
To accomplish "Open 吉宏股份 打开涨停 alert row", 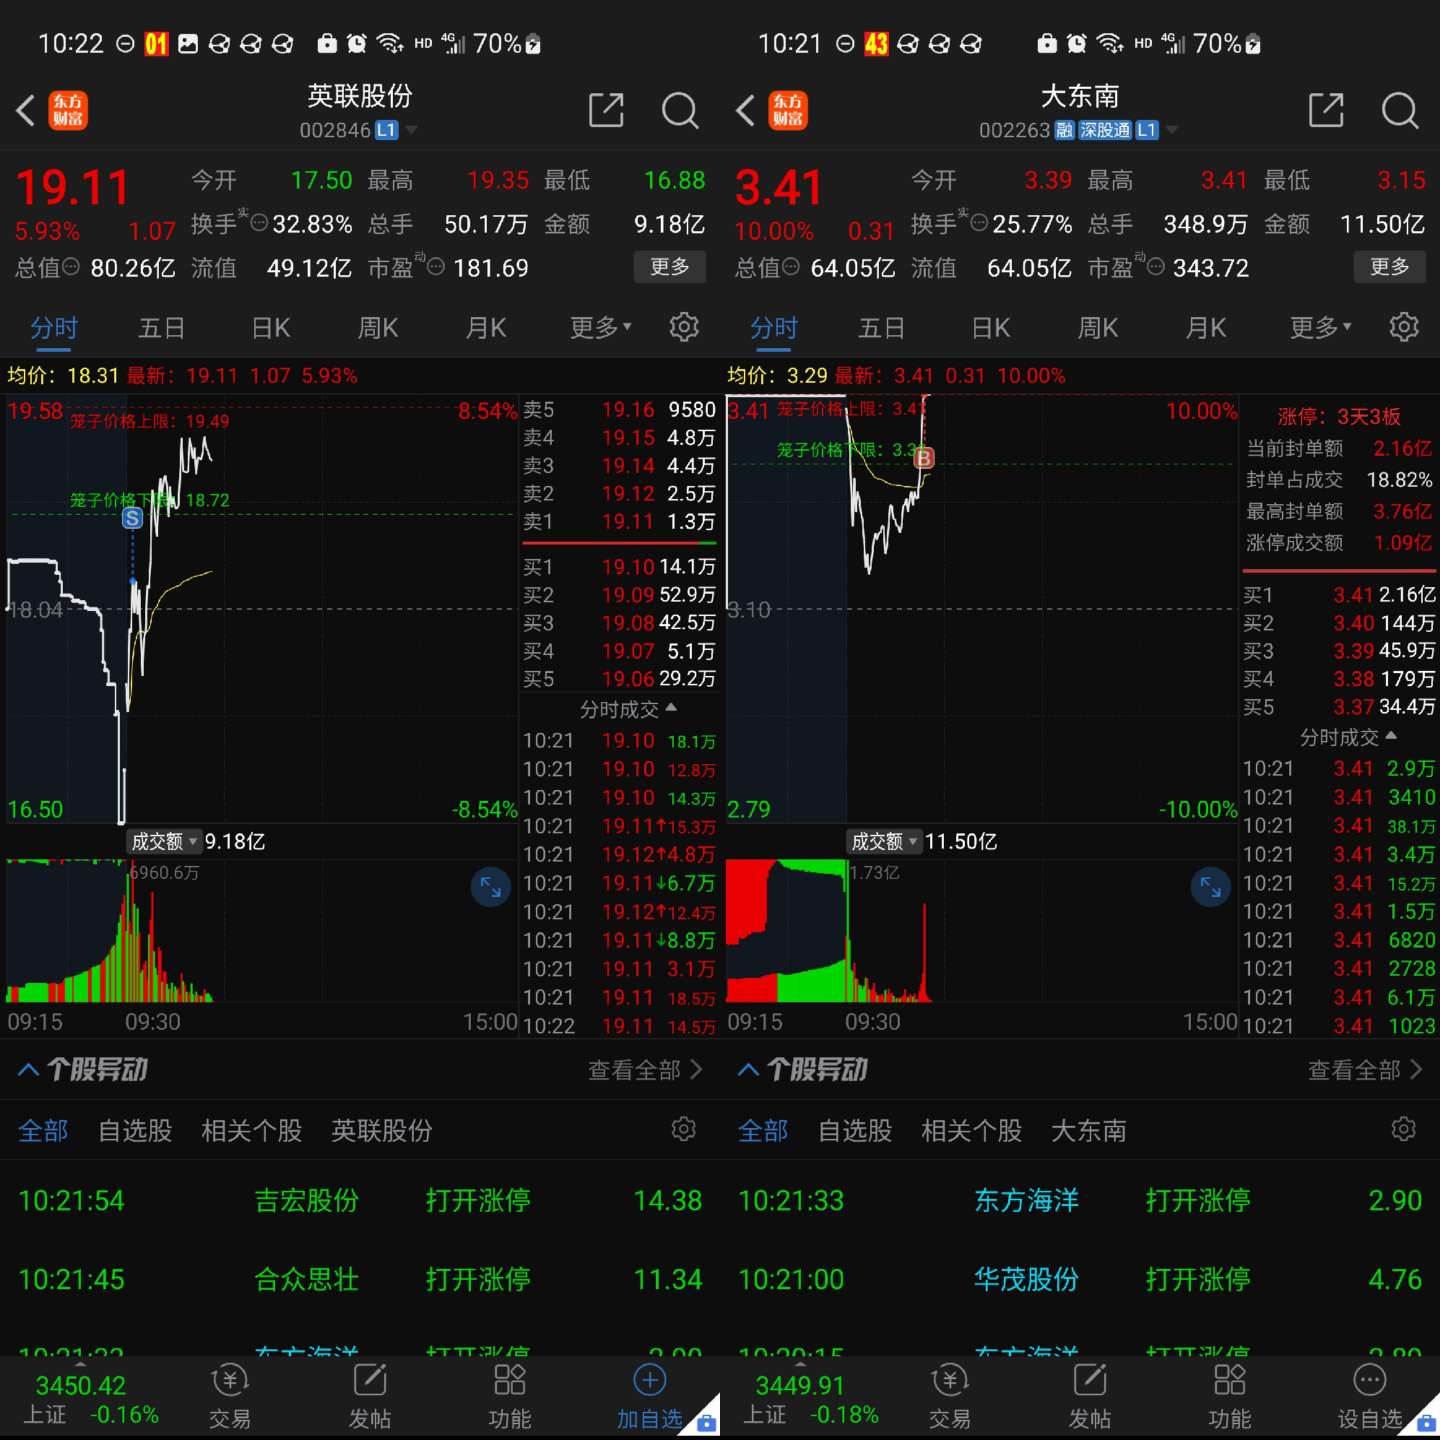I will coord(360,1200).
